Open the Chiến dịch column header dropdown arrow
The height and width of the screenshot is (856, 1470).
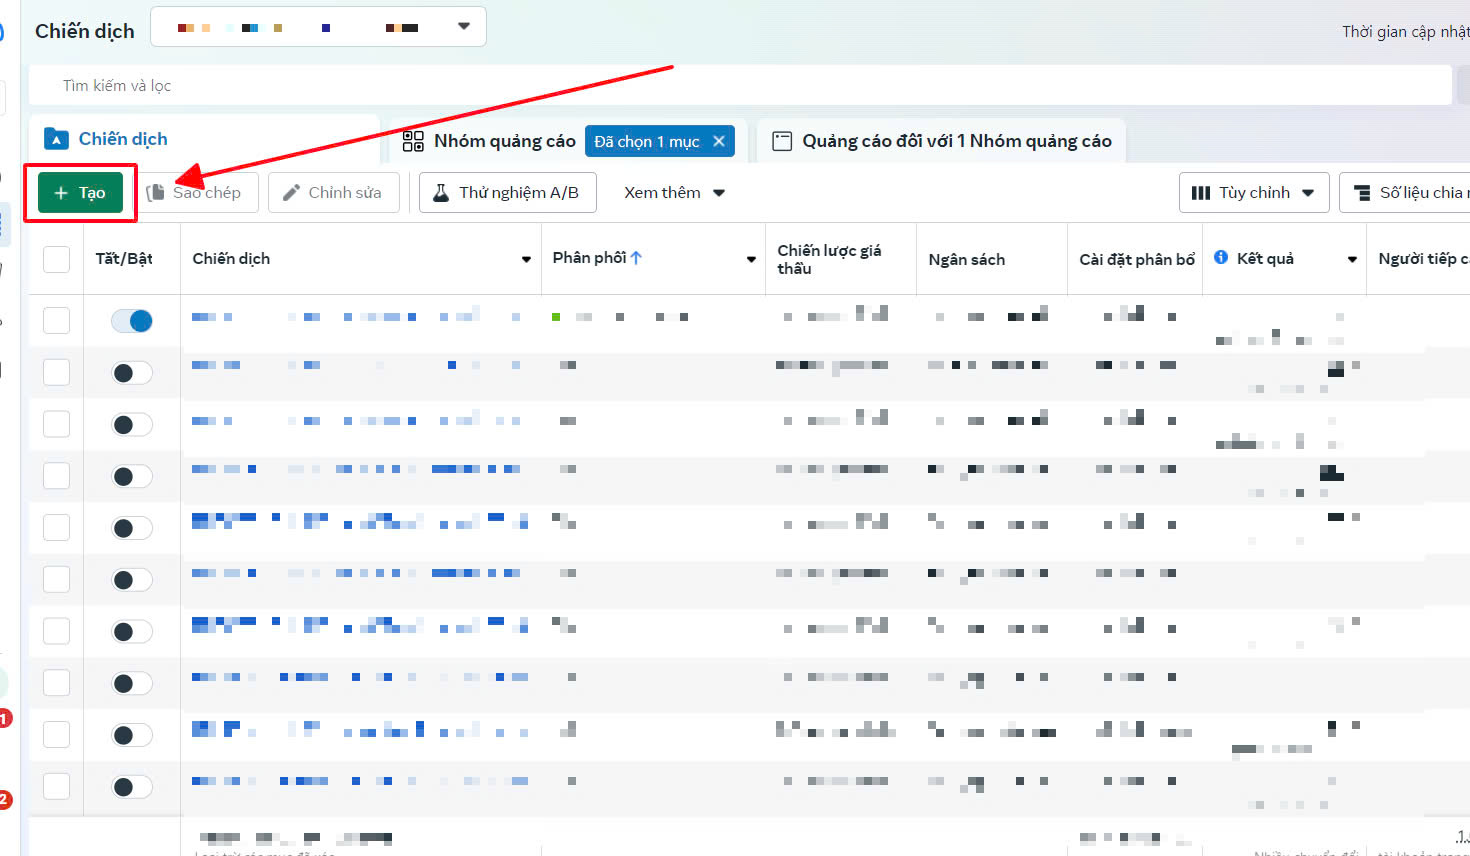(x=526, y=260)
